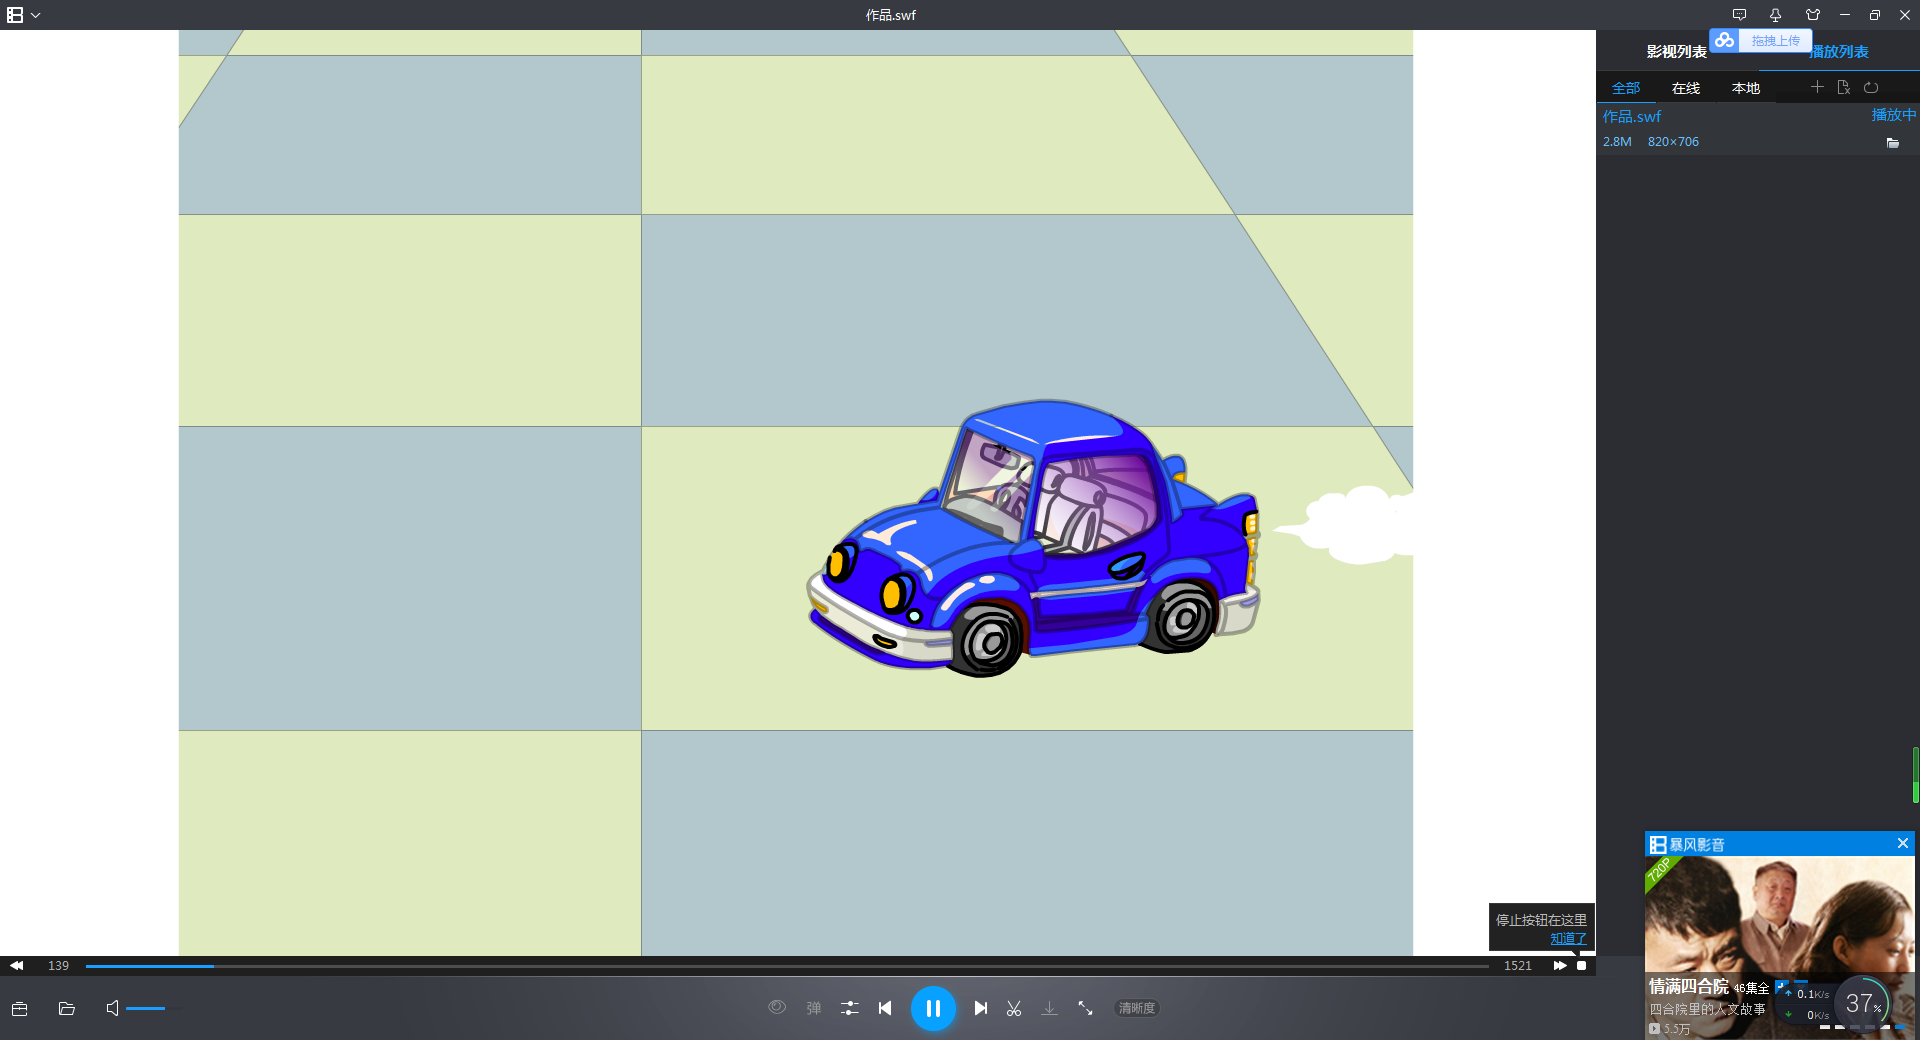Clear the playlist with the file-x icon
The width and height of the screenshot is (1920, 1040).
point(1844,87)
